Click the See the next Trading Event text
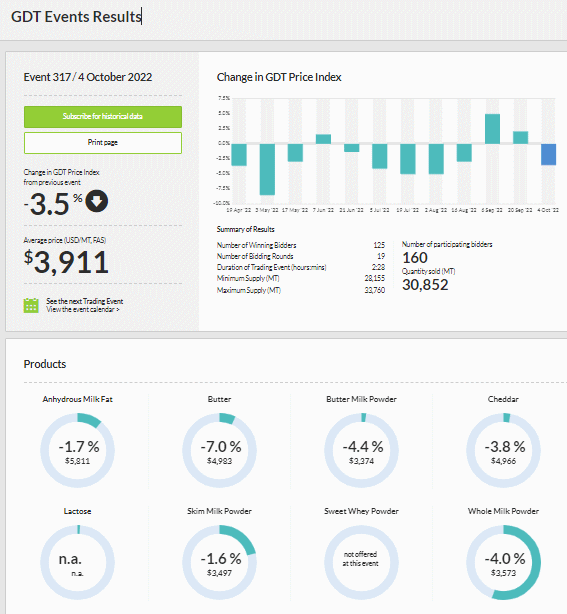The height and width of the screenshot is (614, 567). (x=85, y=301)
